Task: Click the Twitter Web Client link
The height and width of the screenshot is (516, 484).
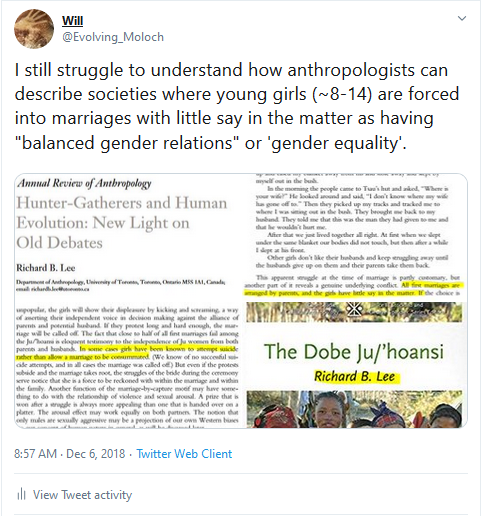Action: 184,454
